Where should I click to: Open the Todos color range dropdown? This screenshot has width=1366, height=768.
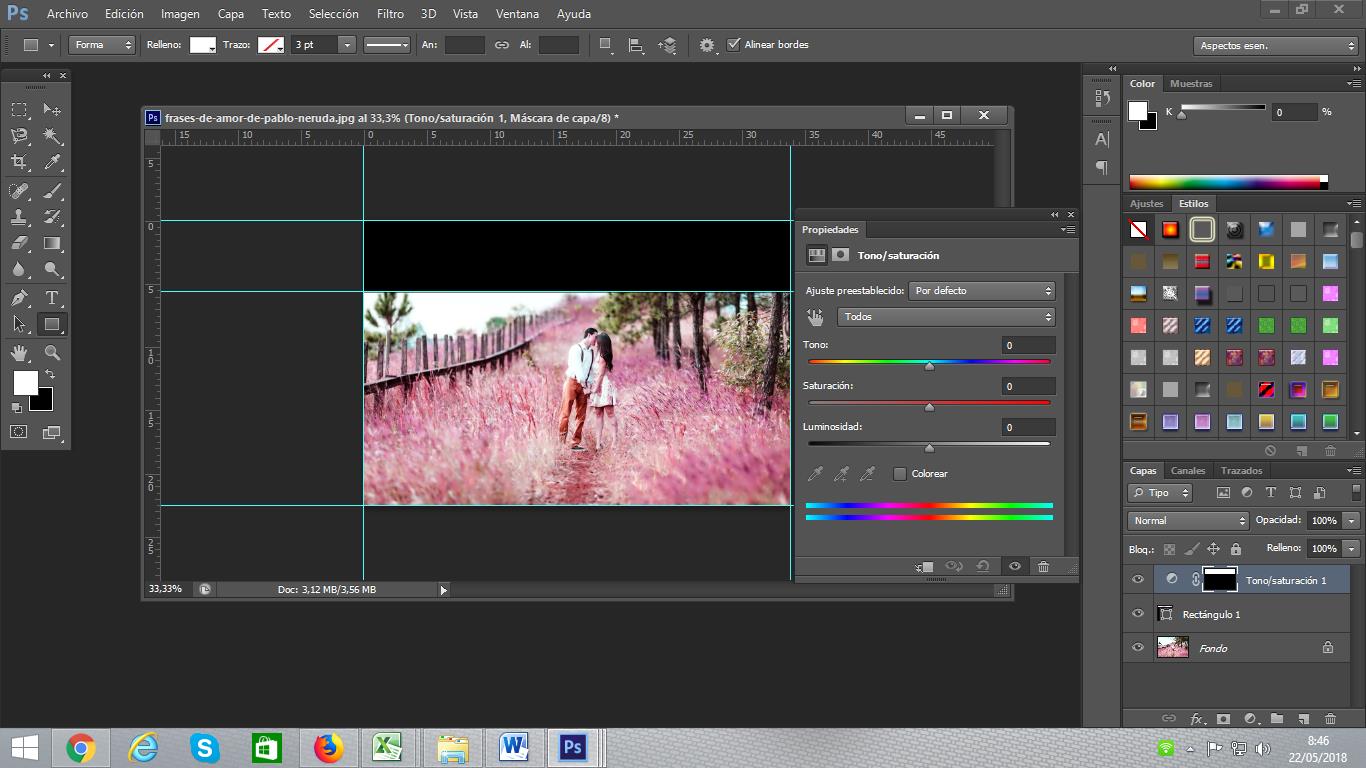pyautogui.click(x=946, y=317)
